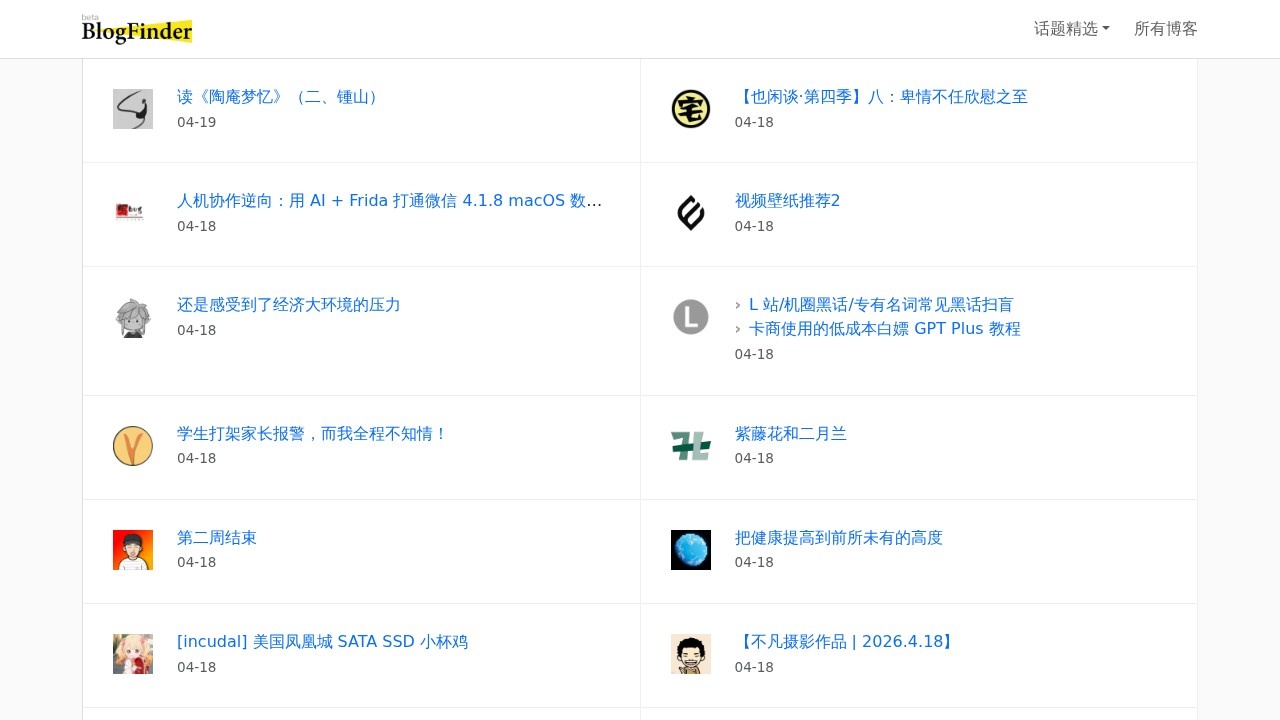Click avatar next to 视频壁纸推荐2
Screen dimensions: 1280x720
pyautogui.click(x=690, y=213)
